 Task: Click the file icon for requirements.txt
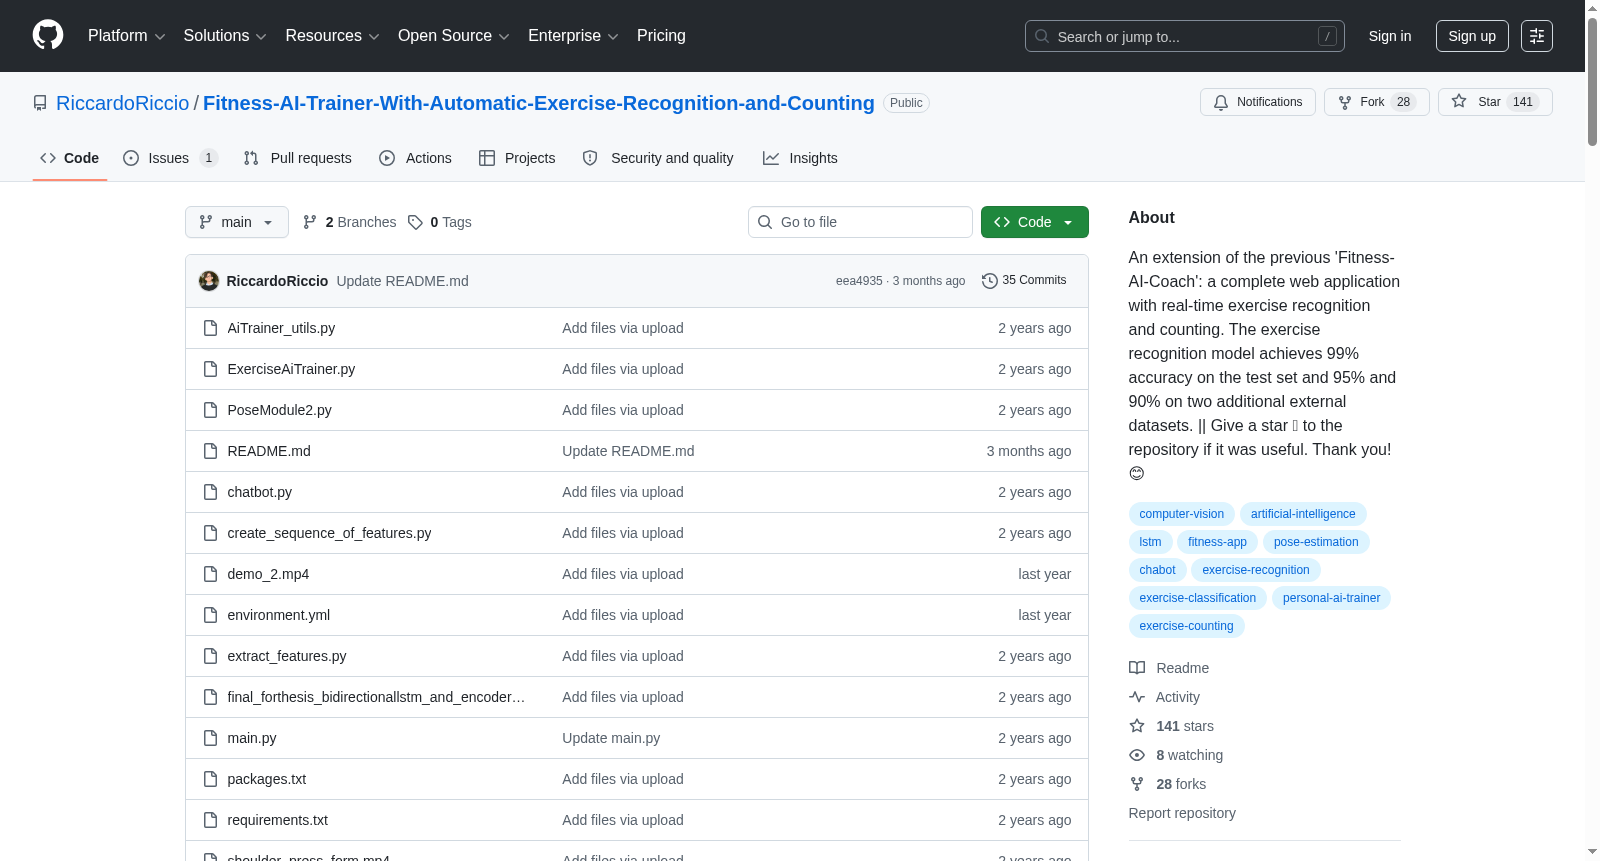(210, 820)
